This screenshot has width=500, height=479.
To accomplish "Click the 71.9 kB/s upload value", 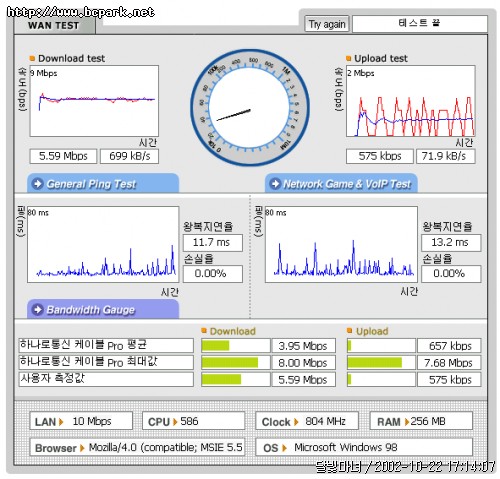I will point(446,156).
